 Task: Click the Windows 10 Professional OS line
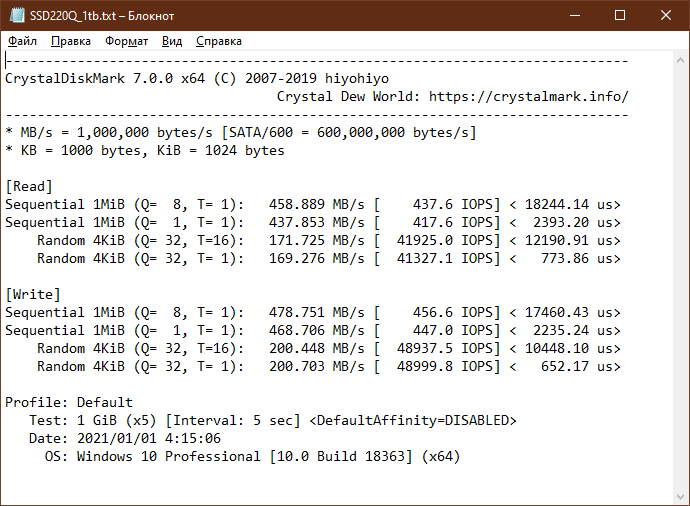click(x=253, y=456)
